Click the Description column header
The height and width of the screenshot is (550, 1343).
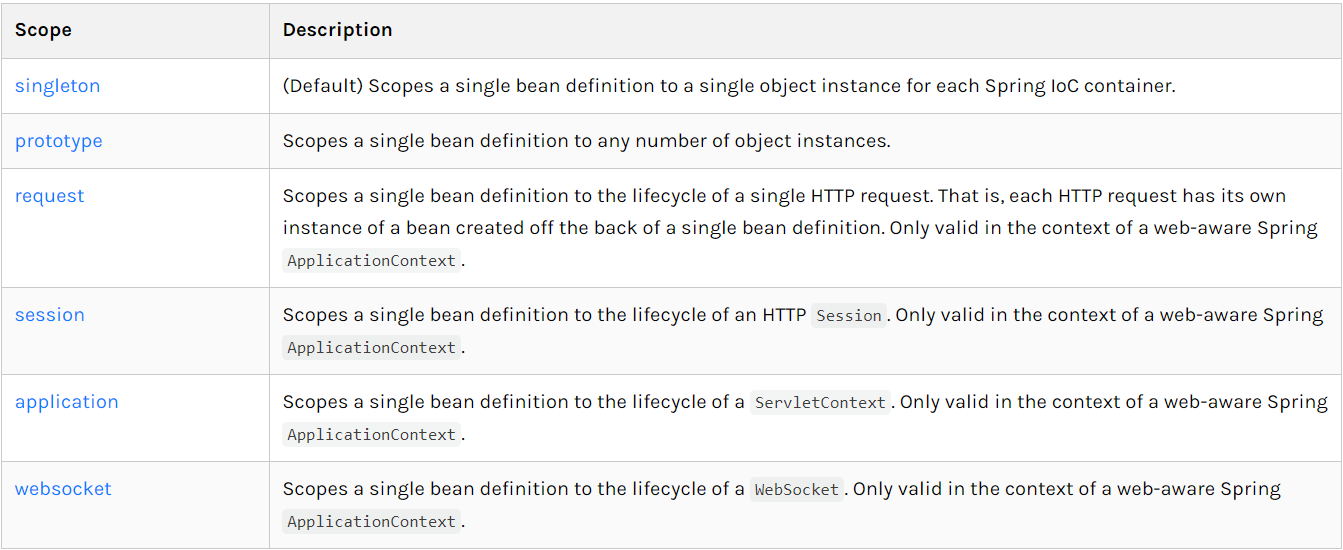(x=337, y=30)
